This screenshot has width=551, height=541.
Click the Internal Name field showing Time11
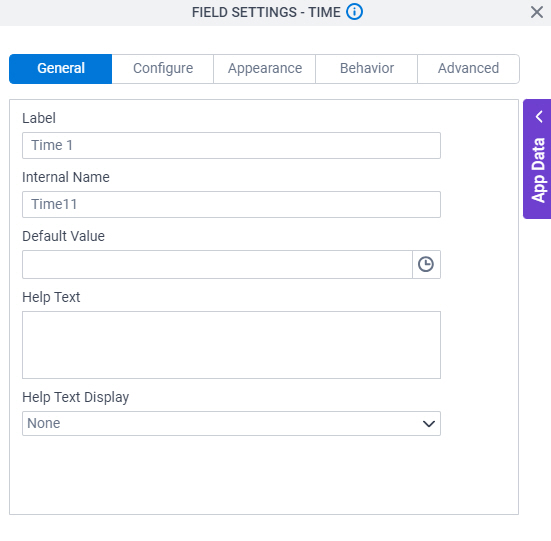231,204
